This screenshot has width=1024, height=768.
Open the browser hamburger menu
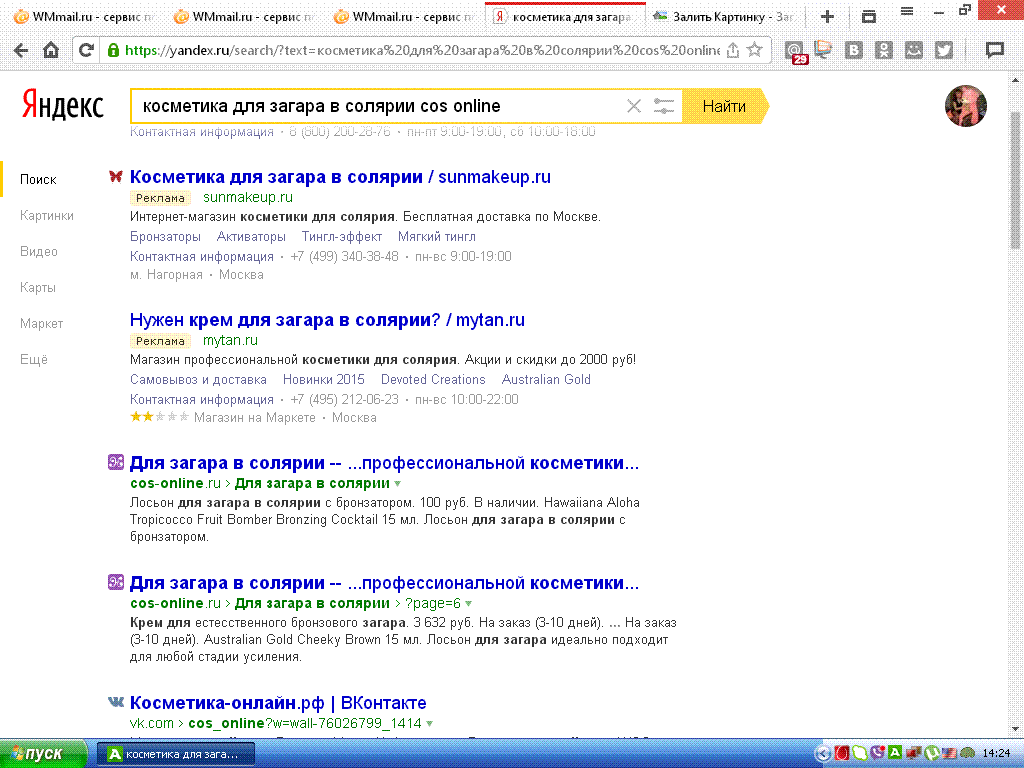point(907,11)
